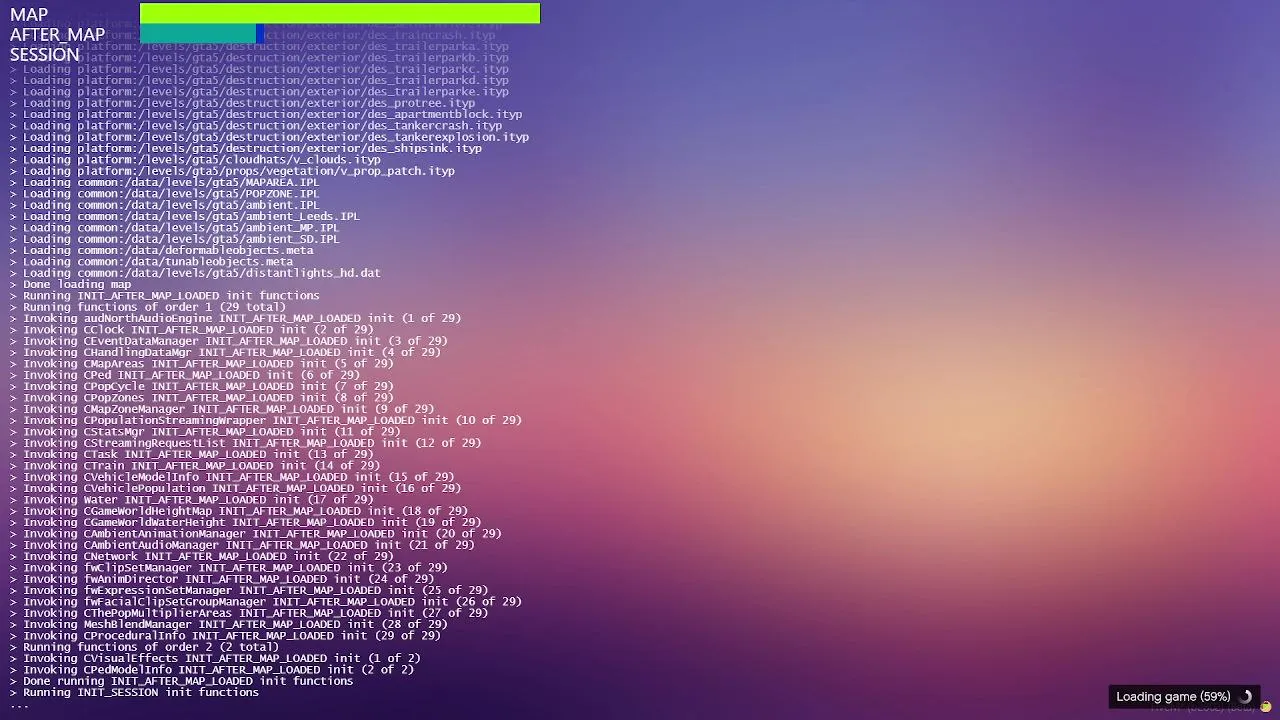Click the CVehicleModelInfo init line
This screenshot has width=1280, height=720.
coord(232,477)
